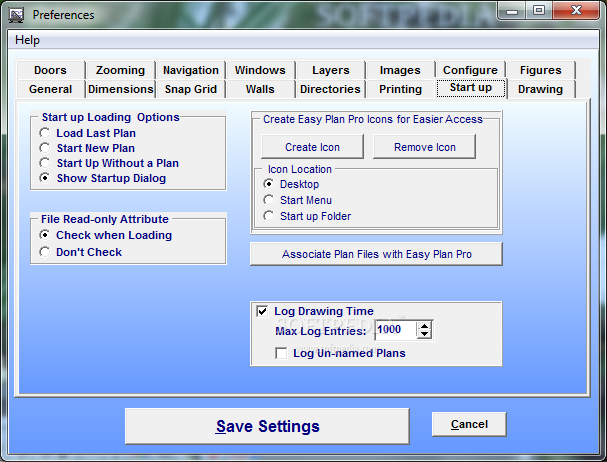Uncheck Log Drawing Time checkbox
607x462 pixels.
(262, 311)
